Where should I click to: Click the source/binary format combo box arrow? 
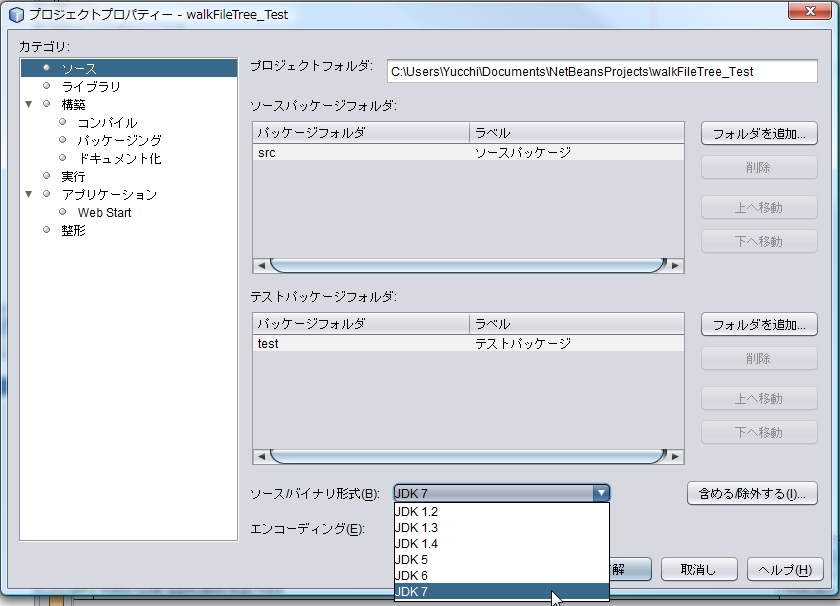[600, 493]
